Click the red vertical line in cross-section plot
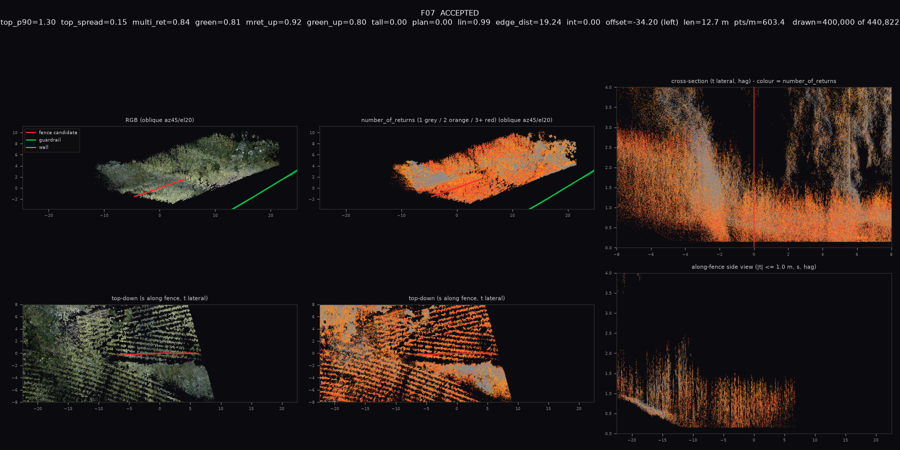The image size is (900, 450). 754,168
